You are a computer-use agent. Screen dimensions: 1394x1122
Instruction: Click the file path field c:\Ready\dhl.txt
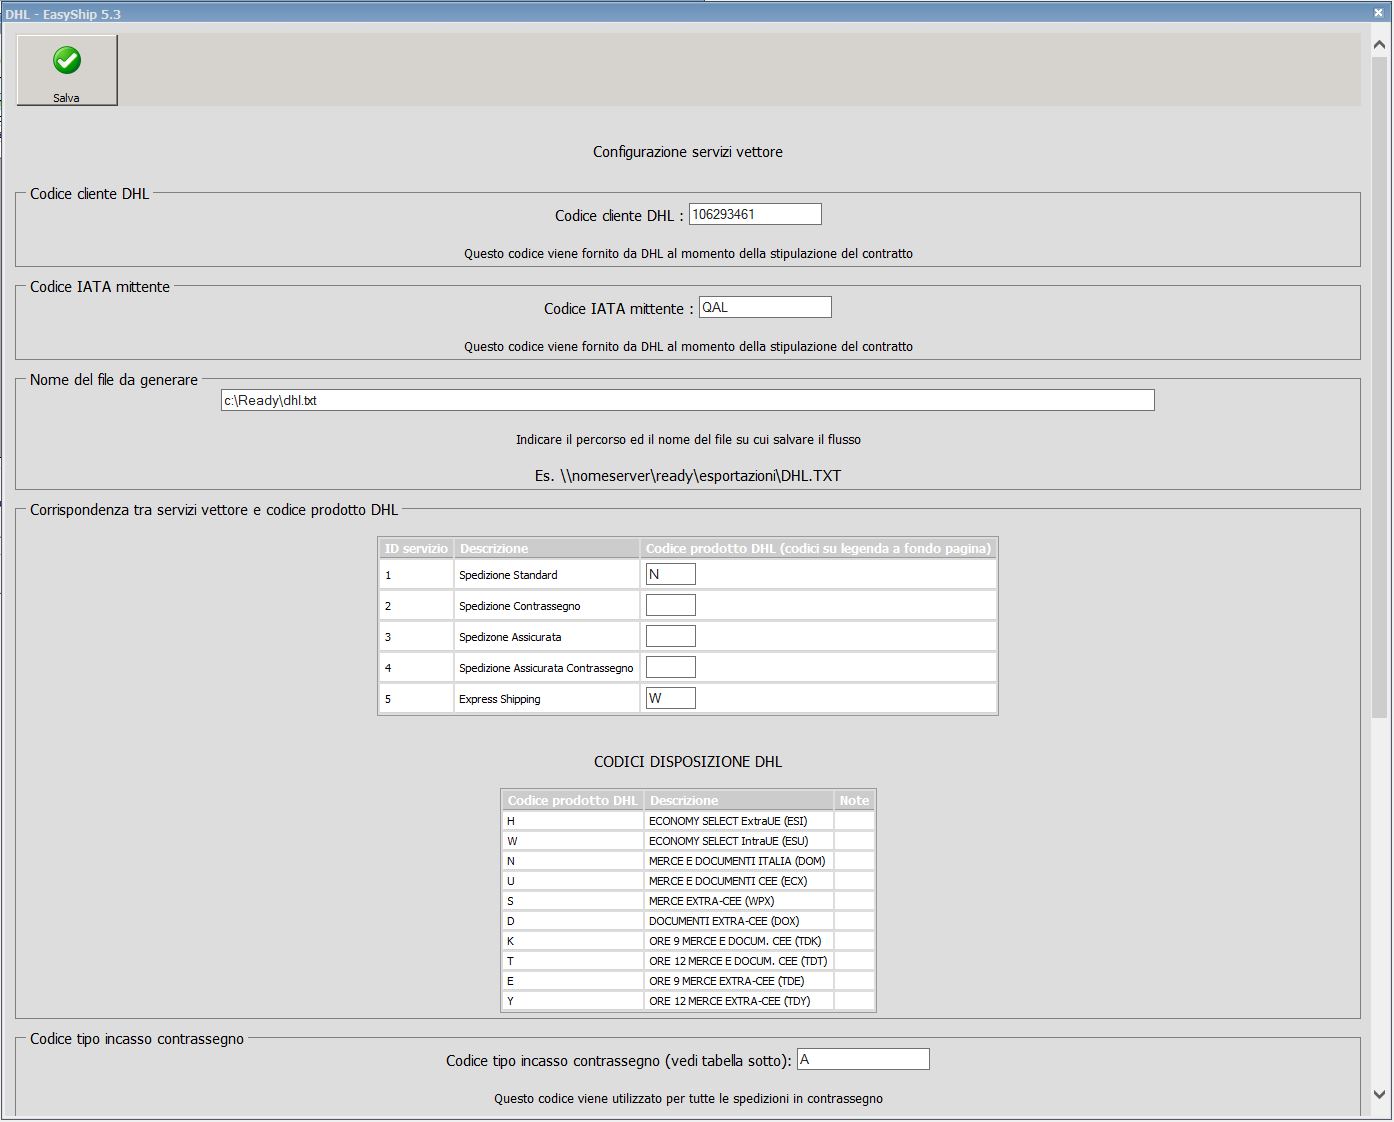[x=688, y=400]
